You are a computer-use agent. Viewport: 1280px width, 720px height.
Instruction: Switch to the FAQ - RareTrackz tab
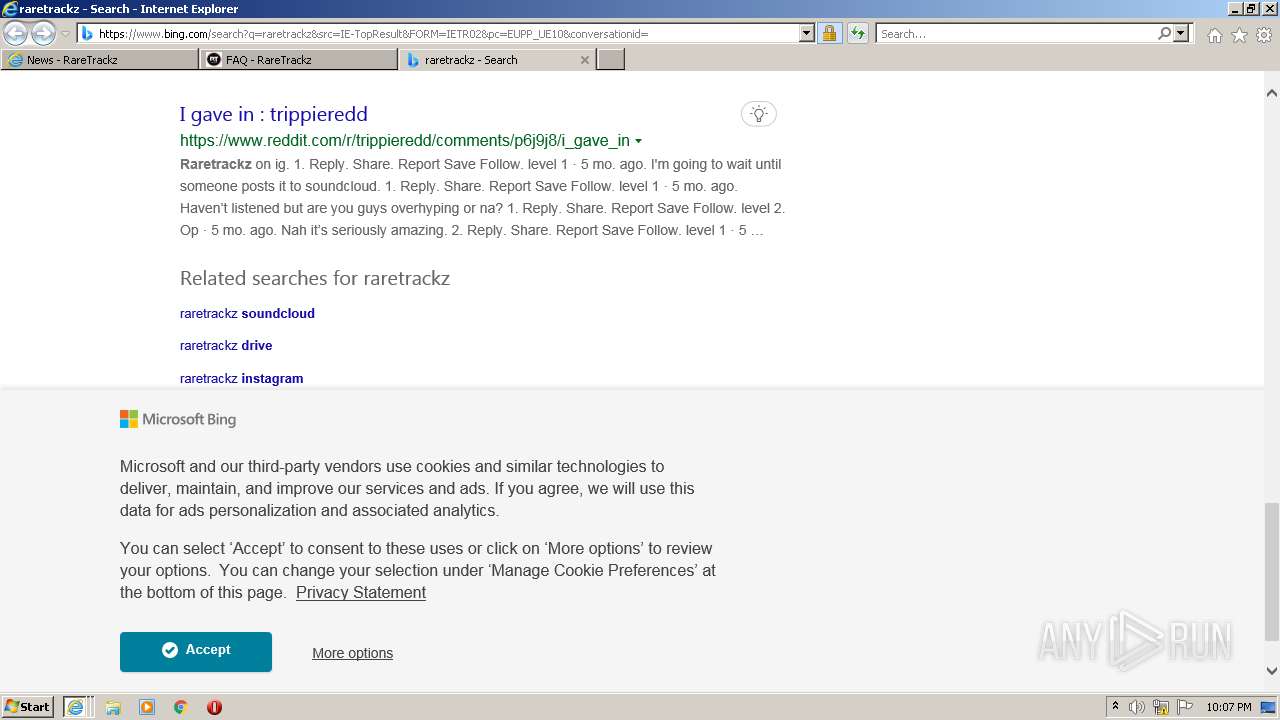tap(299, 60)
